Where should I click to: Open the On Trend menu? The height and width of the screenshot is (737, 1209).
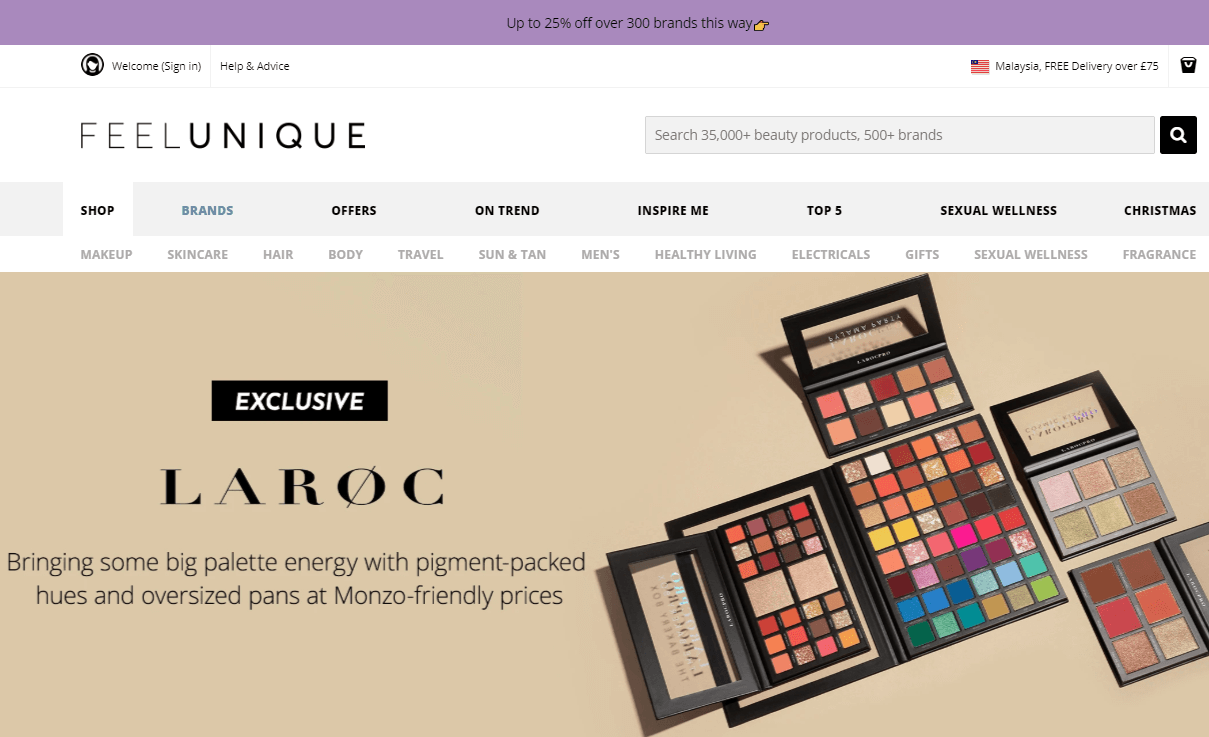click(507, 210)
